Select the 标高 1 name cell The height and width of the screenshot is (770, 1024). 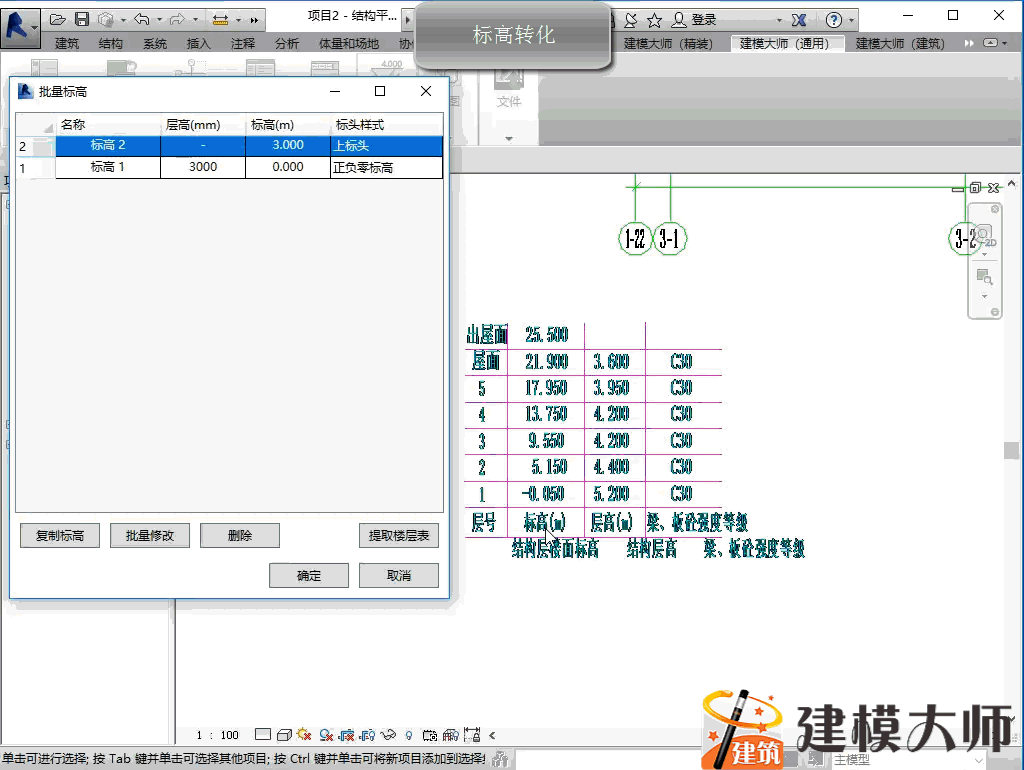[x=108, y=167]
